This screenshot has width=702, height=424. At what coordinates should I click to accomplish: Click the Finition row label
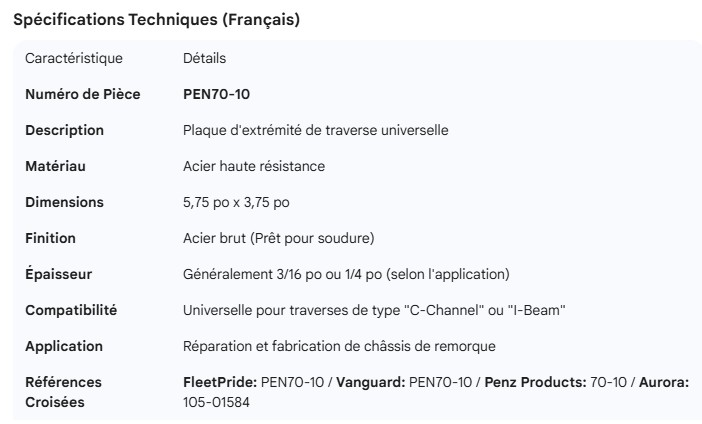tap(50, 238)
